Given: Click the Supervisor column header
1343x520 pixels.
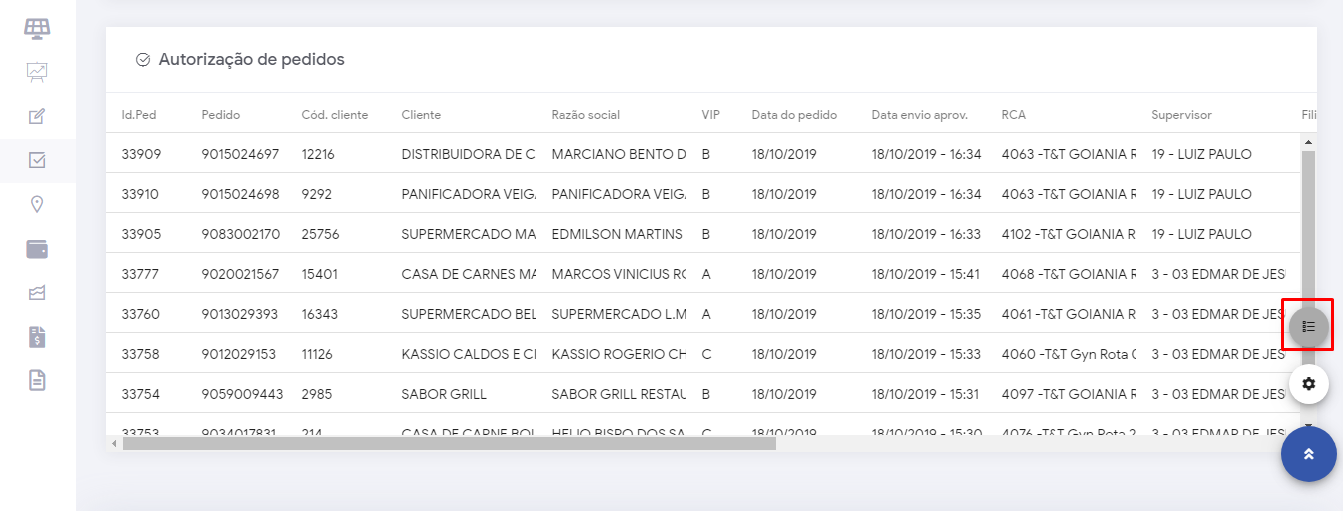Looking at the screenshot, I should tap(1181, 115).
